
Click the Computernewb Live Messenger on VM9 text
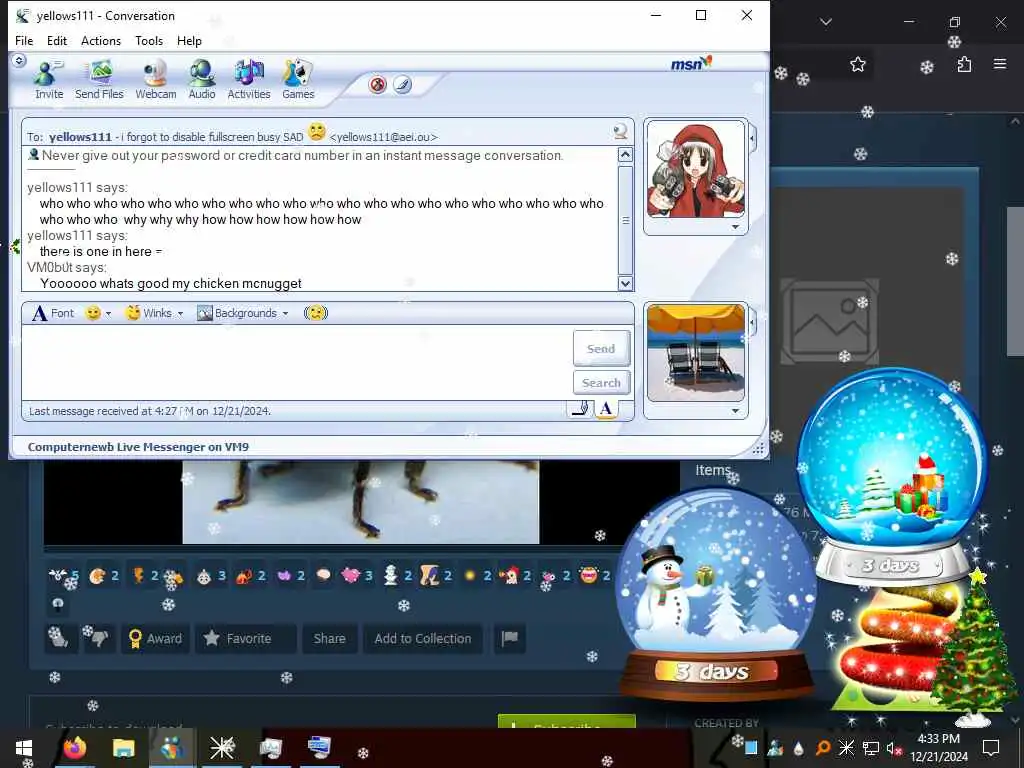138,447
